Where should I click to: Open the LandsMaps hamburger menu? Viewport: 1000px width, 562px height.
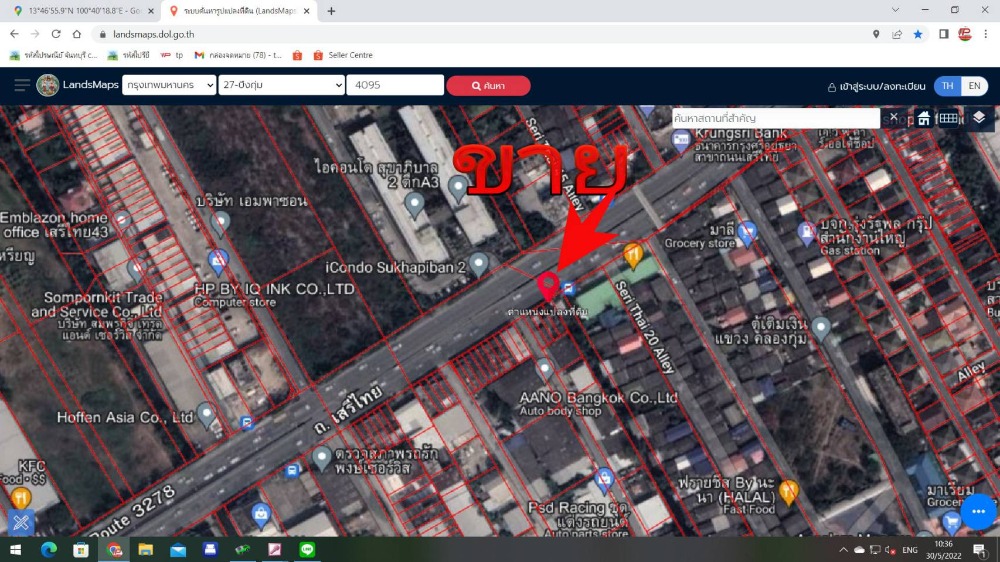pyautogui.click(x=22, y=85)
